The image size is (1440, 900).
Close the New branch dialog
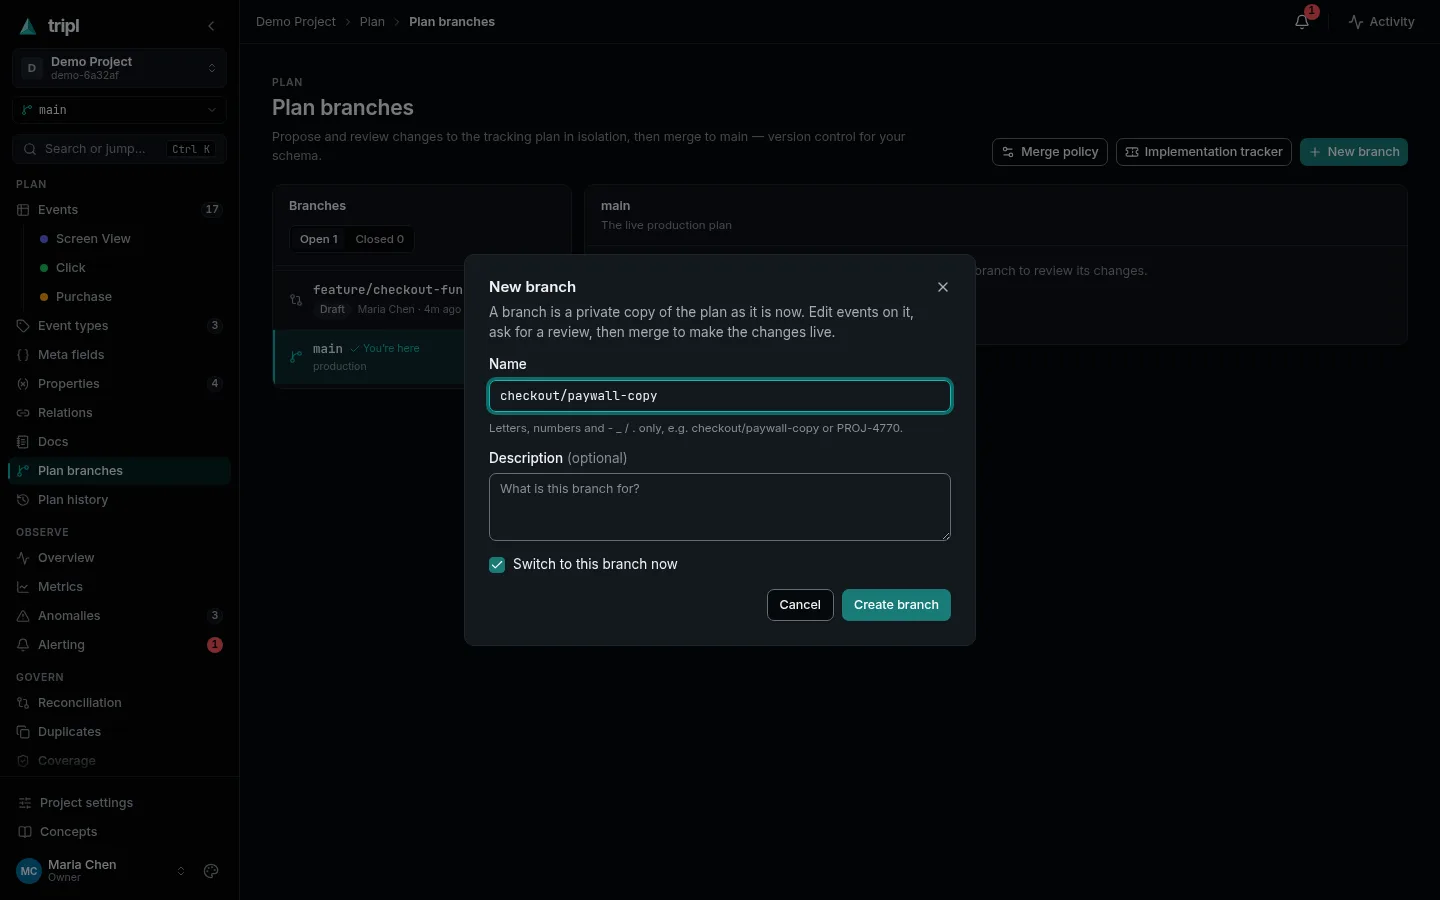tap(943, 287)
